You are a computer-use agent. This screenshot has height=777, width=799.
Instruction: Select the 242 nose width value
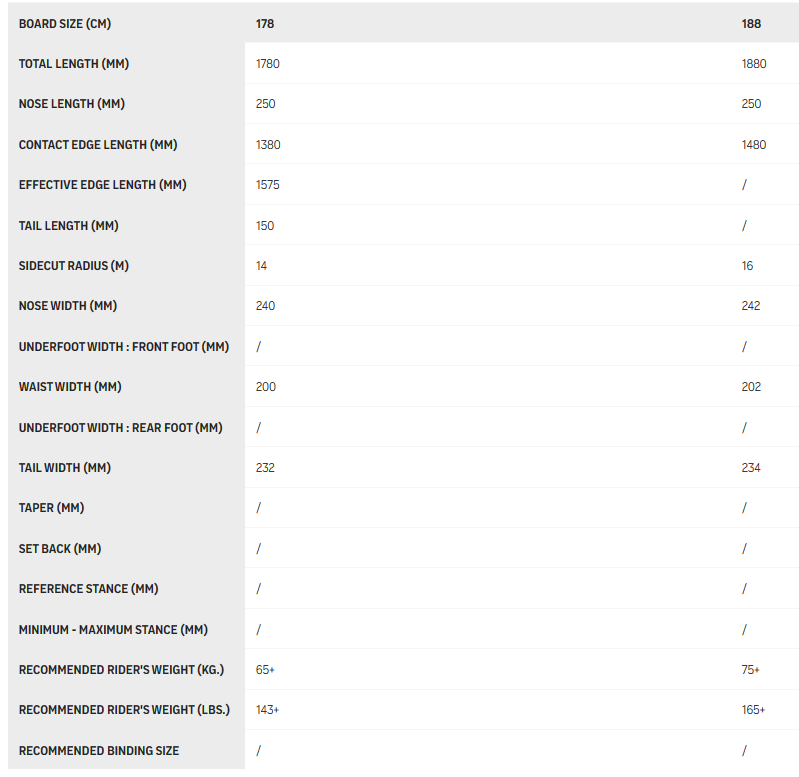tap(751, 306)
